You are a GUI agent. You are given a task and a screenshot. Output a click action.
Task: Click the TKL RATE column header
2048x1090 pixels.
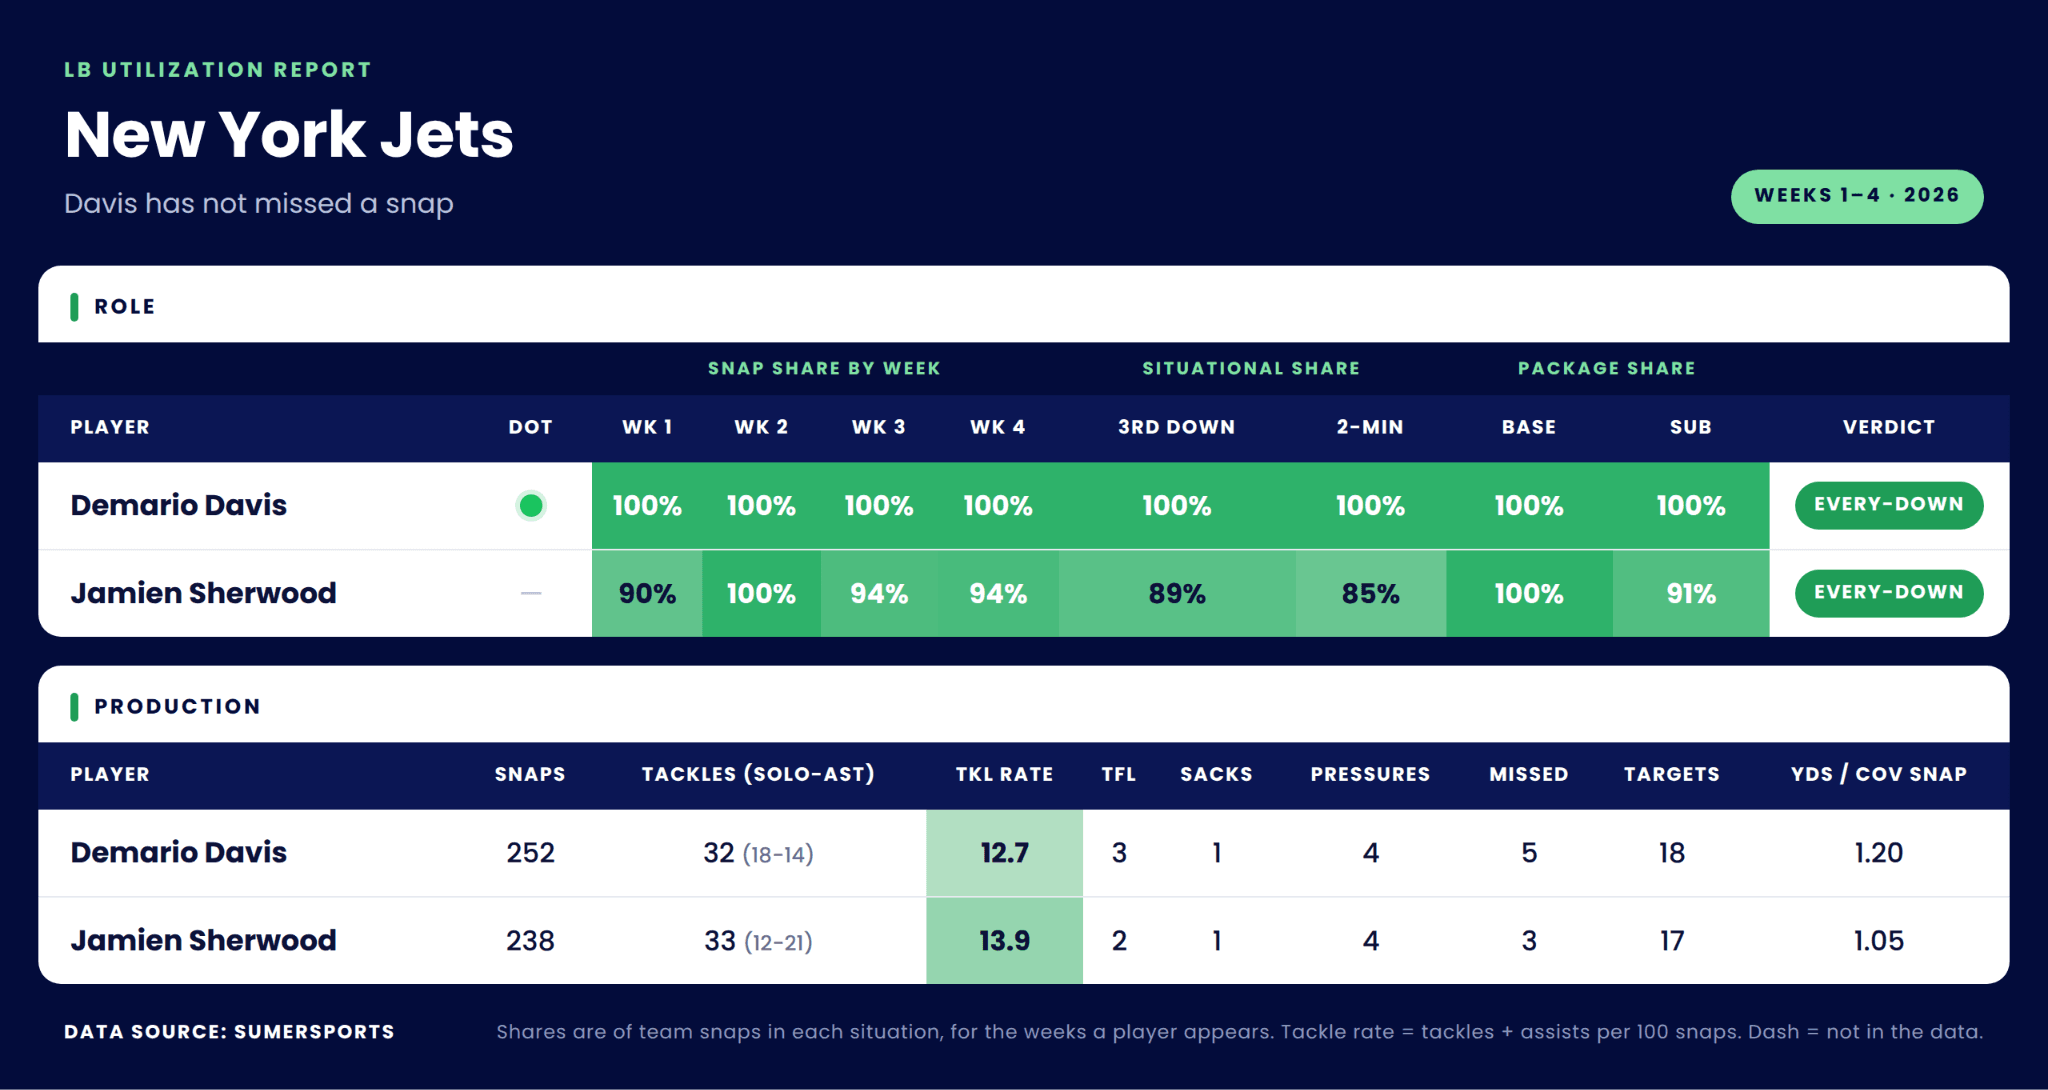(x=1004, y=774)
